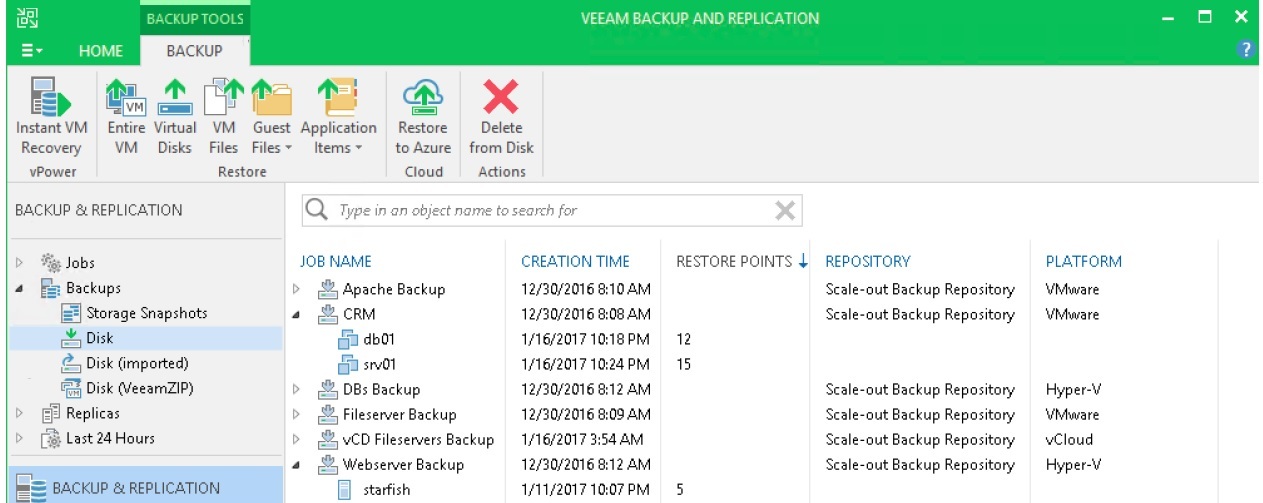Image resolution: width=1263 pixels, height=503 pixels.
Task: Expand the vCD Fileservers Backup row
Action: pos(296,439)
